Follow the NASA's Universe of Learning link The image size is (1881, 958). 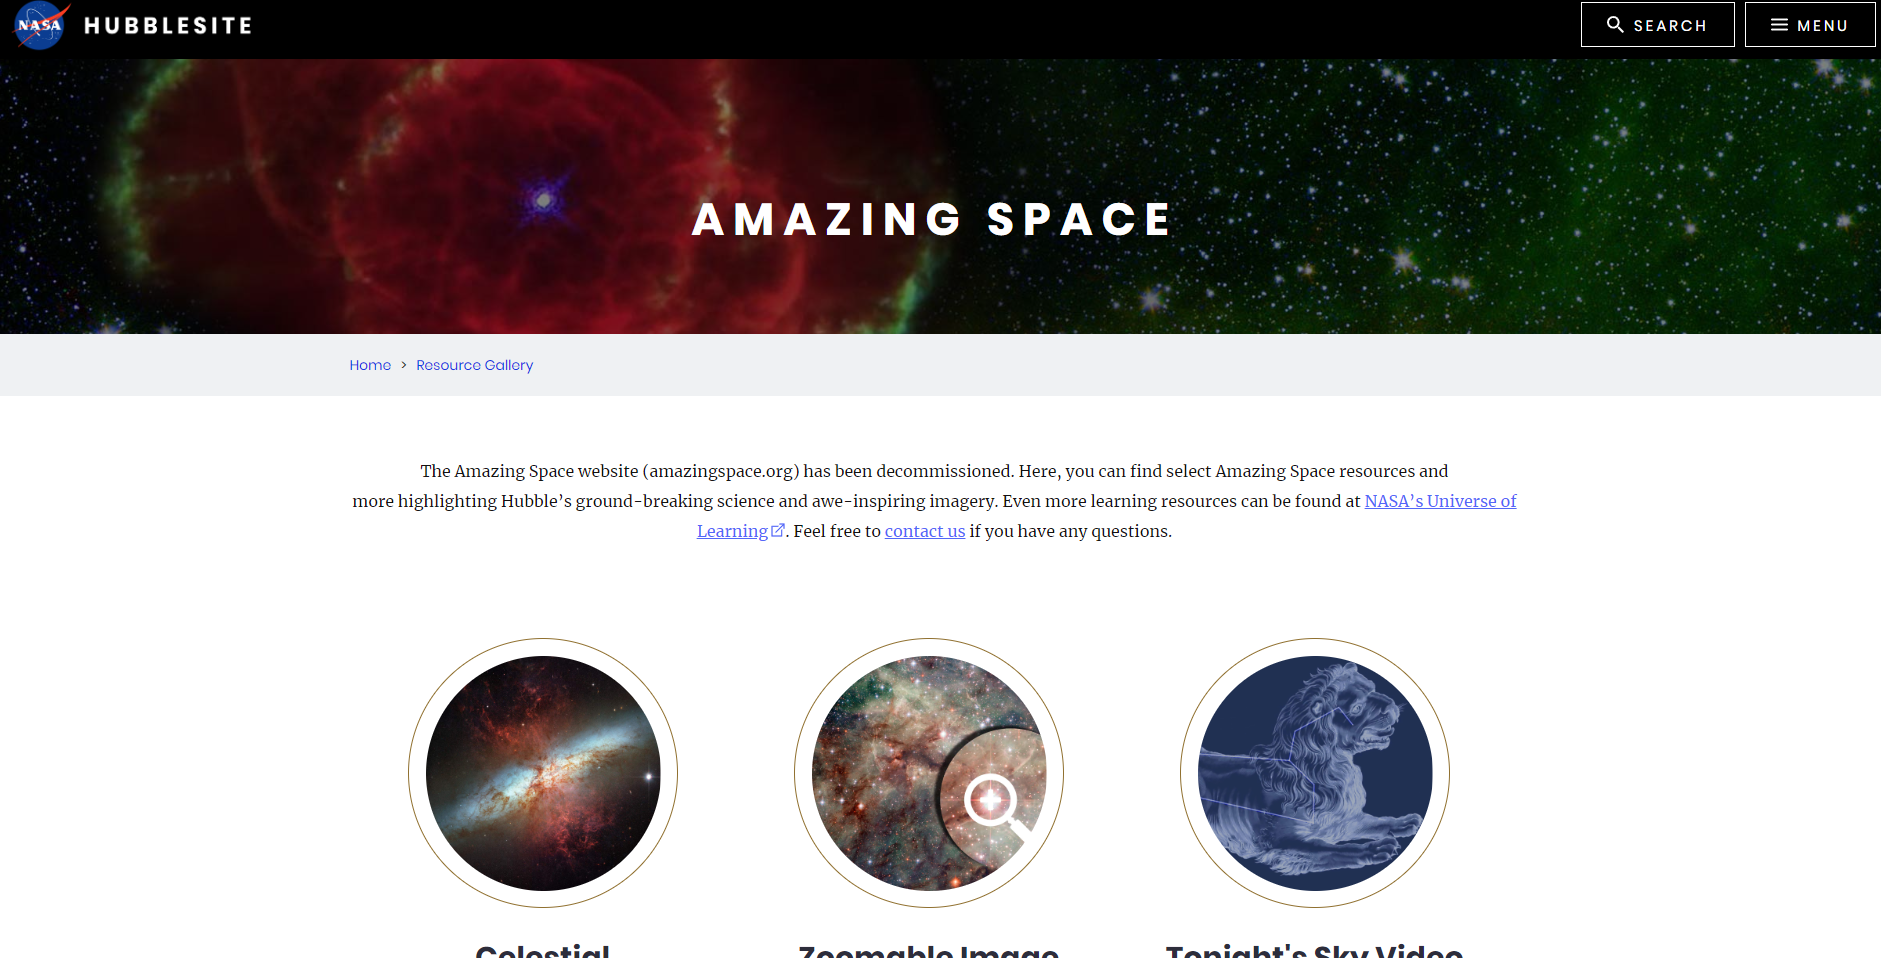(x=1440, y=501)
